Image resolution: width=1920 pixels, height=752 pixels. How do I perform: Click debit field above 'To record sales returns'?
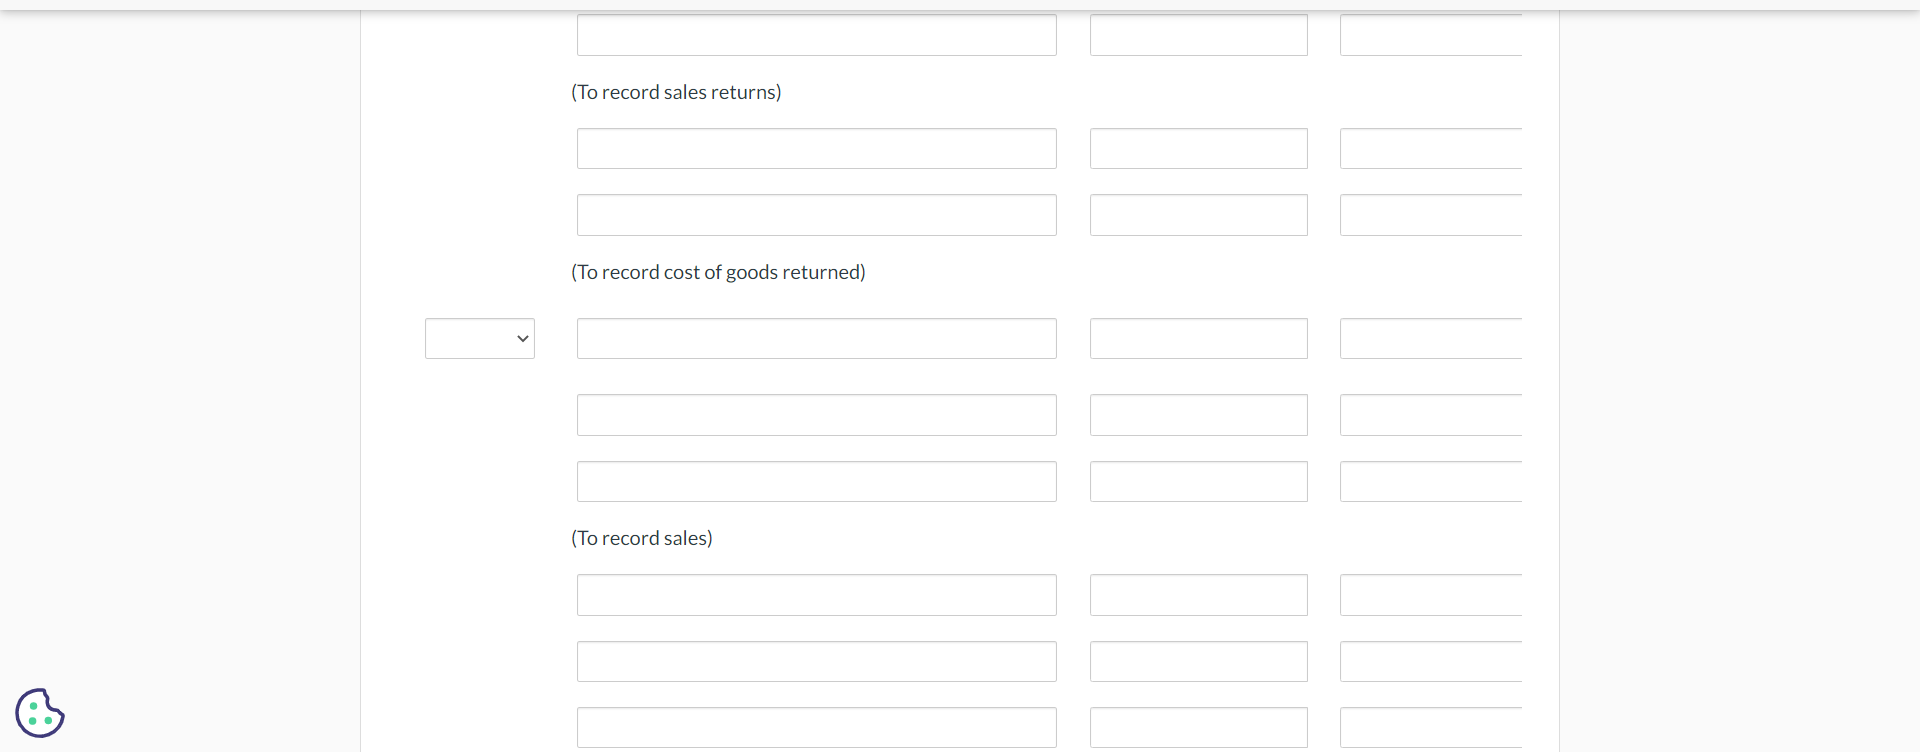tap(1198, 35)
